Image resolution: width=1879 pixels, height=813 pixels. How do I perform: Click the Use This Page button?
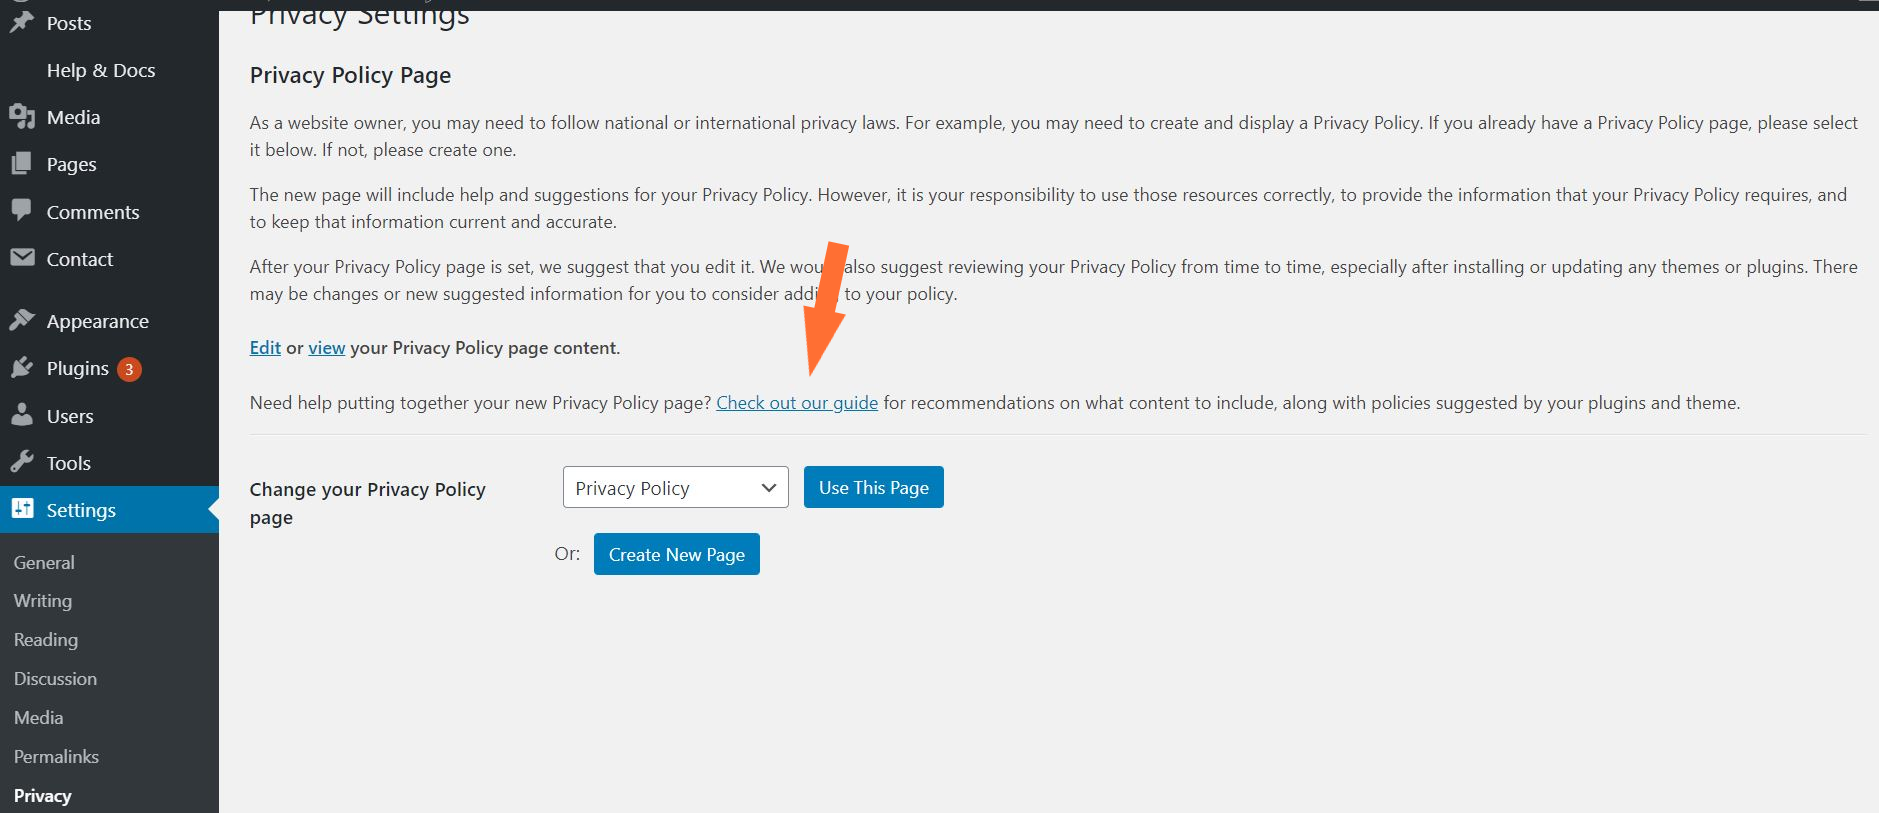(873, 487)
